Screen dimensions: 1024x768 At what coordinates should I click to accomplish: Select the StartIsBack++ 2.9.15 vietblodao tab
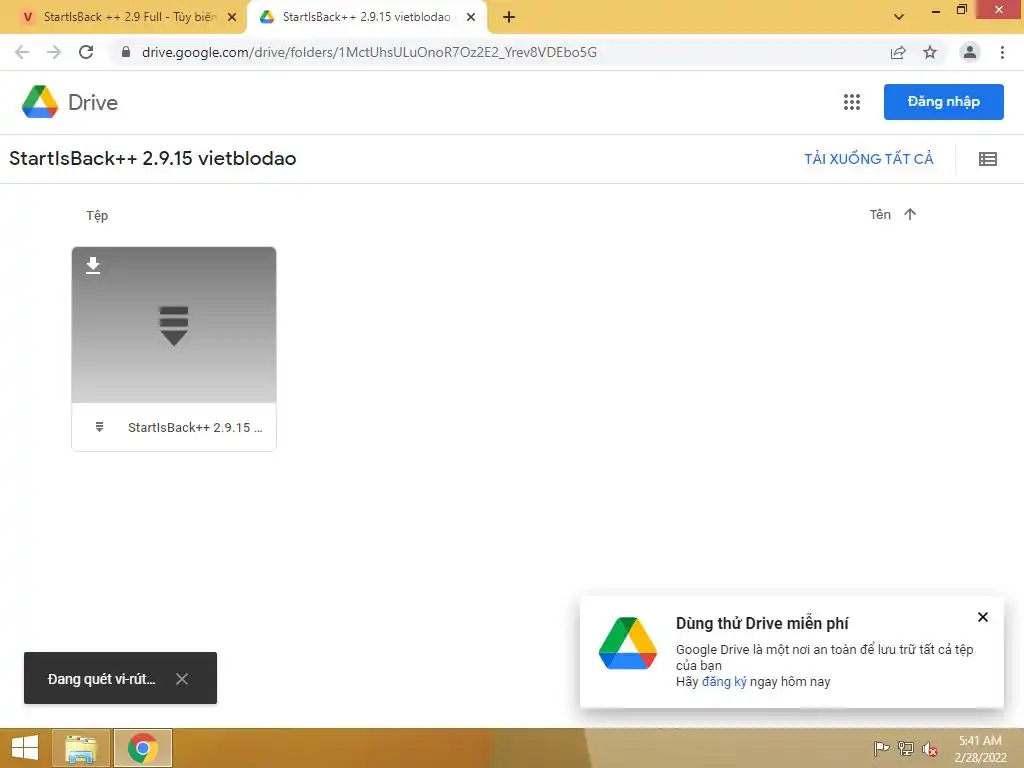click(x=366, y=17)
